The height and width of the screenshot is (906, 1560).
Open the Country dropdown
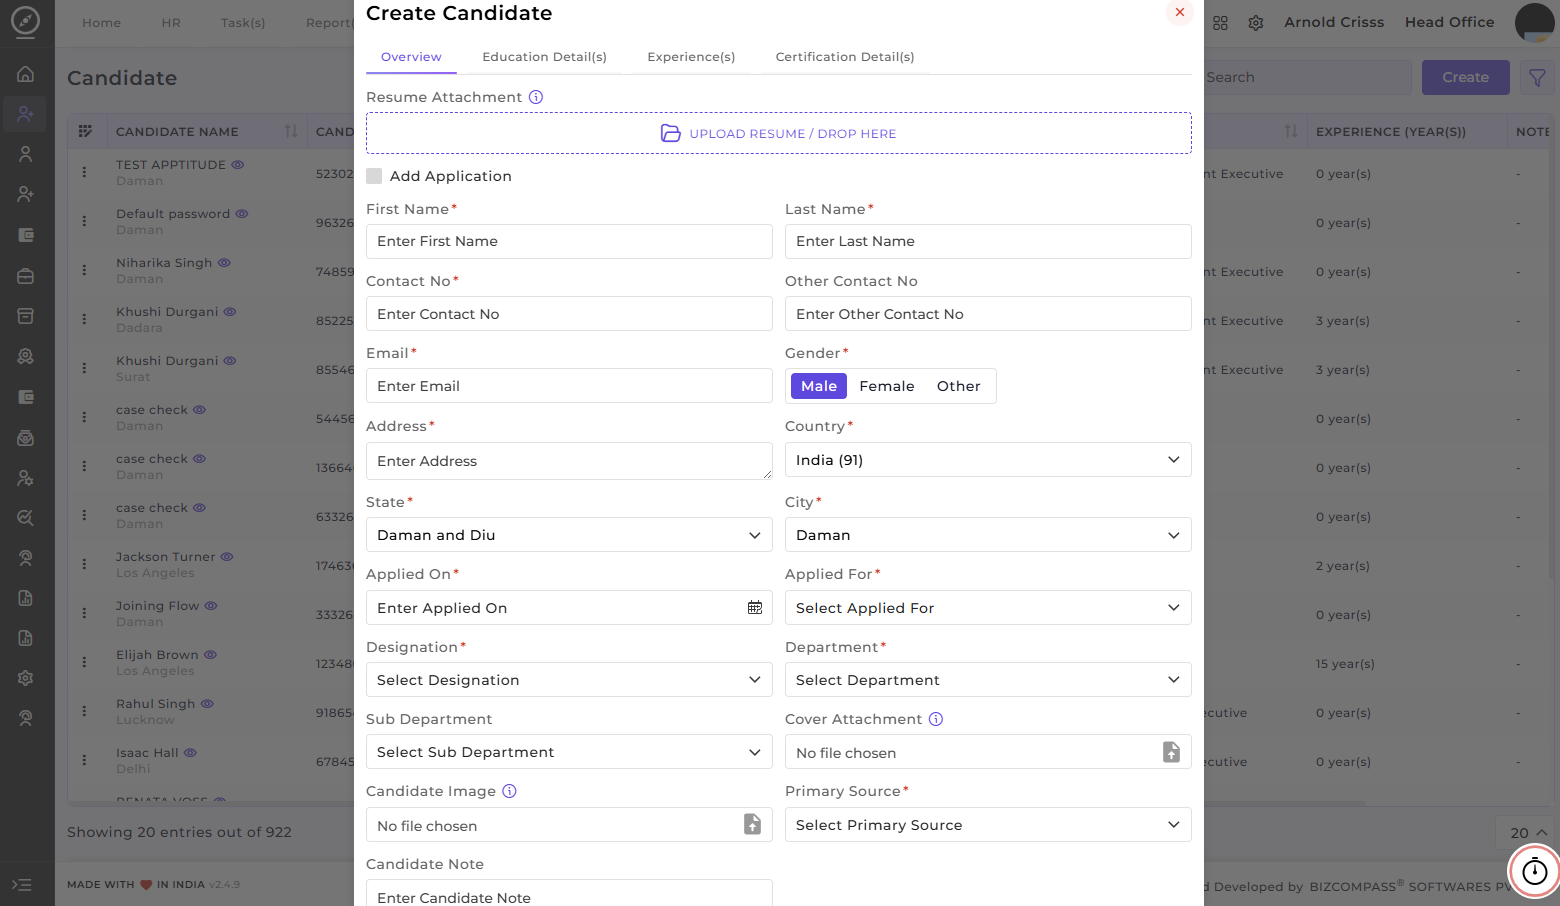click(x=988, y=460)
